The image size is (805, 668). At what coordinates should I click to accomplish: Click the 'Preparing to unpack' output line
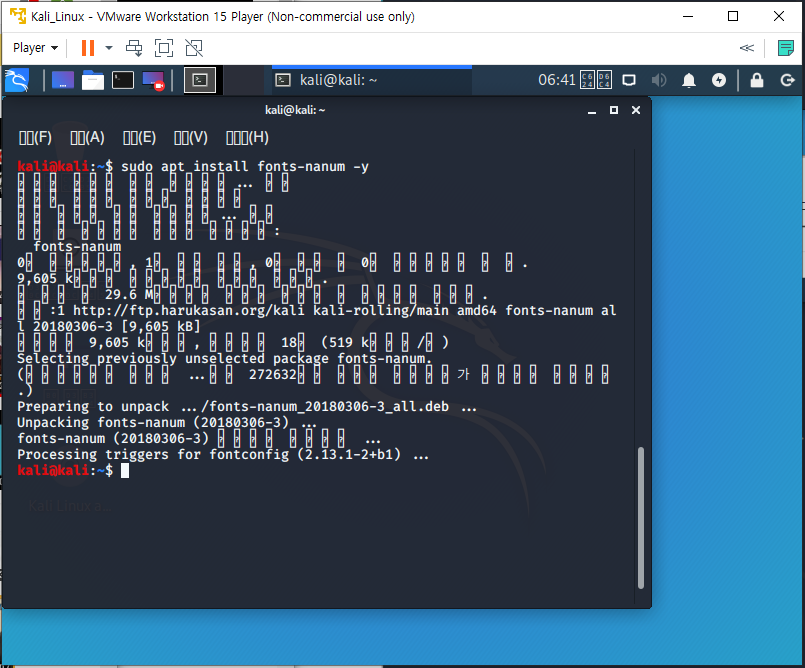(x=247, y=407)
